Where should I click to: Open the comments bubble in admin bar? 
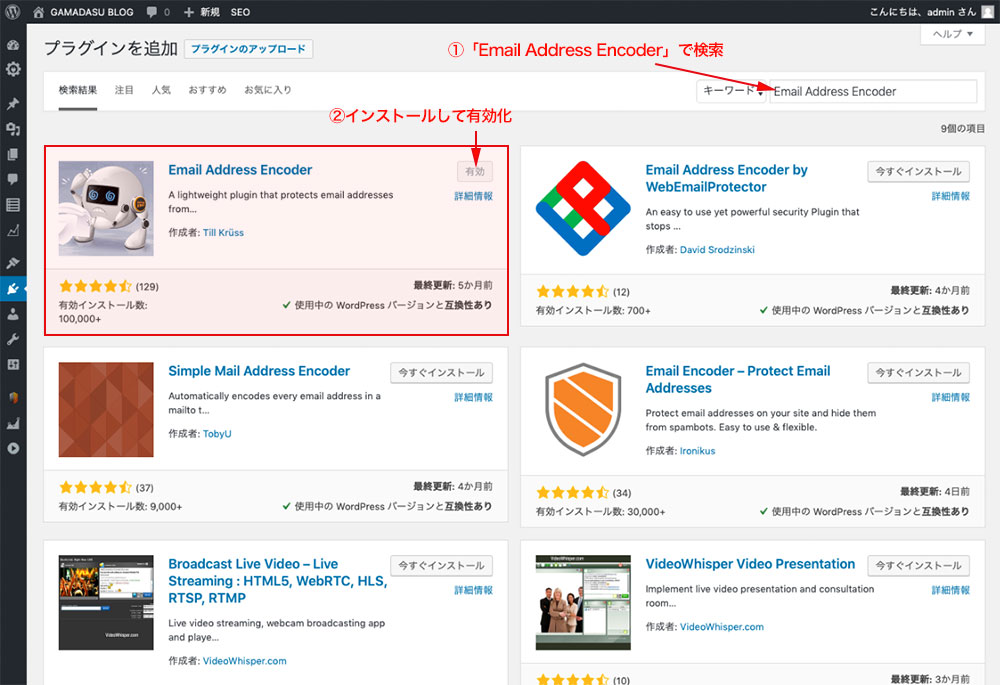point(151,11)
